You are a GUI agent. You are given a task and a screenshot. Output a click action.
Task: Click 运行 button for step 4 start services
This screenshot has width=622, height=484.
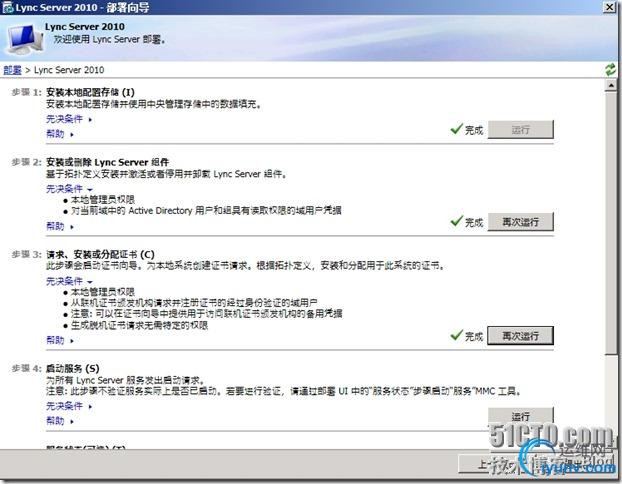(x=520, y=415)
